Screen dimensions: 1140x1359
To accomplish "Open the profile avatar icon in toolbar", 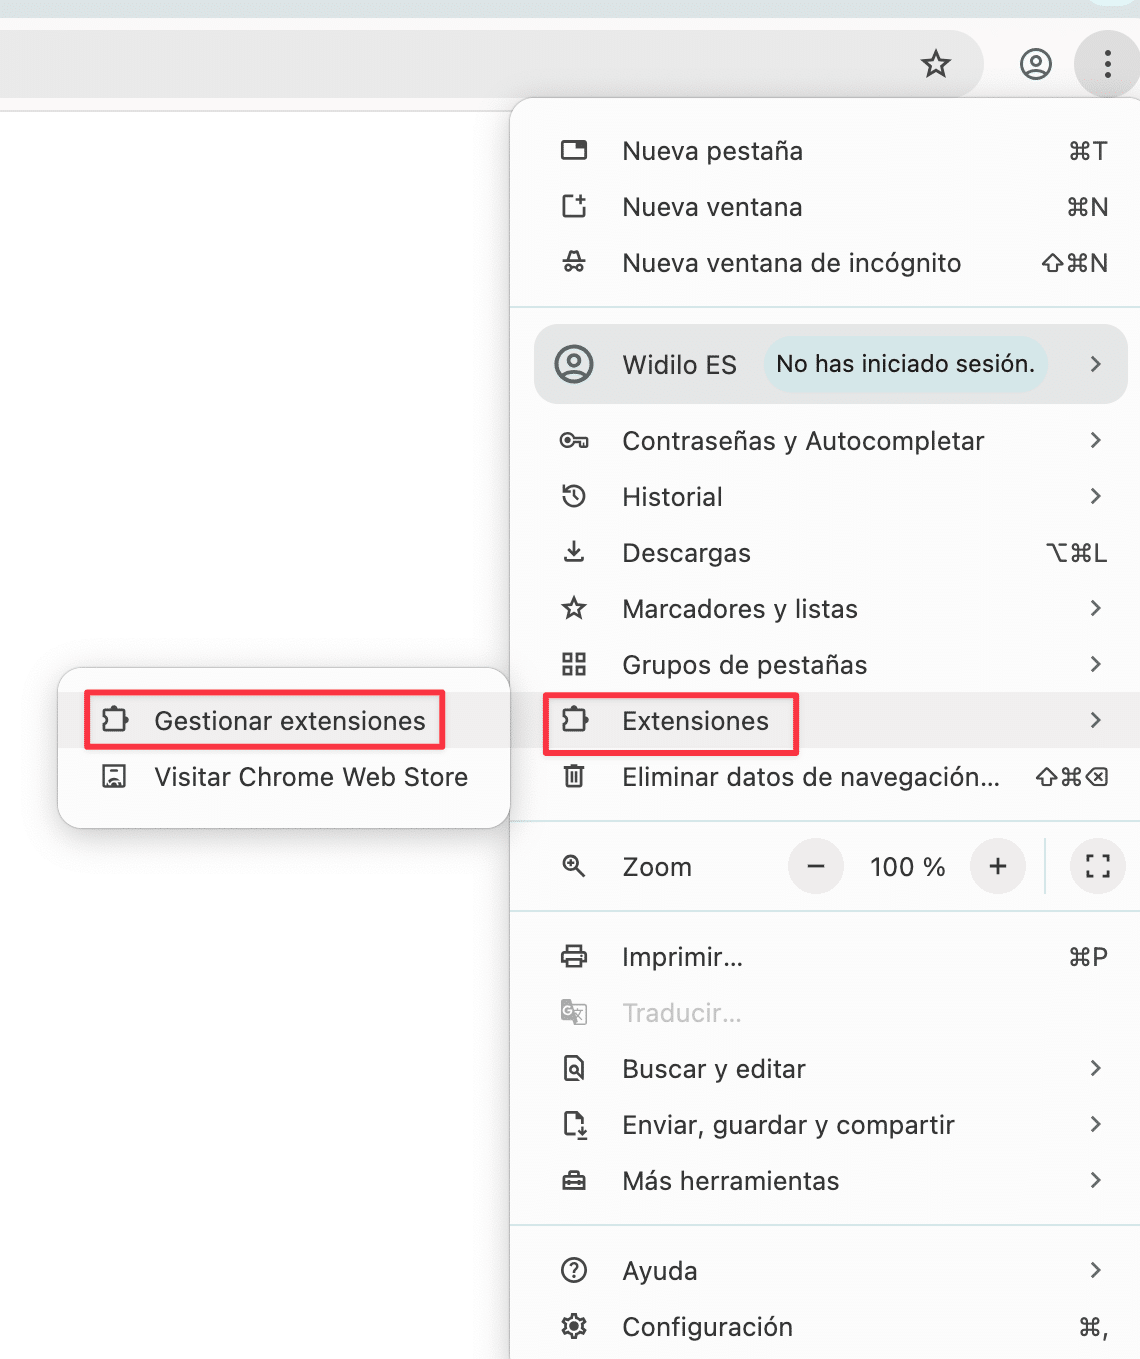I will [x=1035, y=65].
